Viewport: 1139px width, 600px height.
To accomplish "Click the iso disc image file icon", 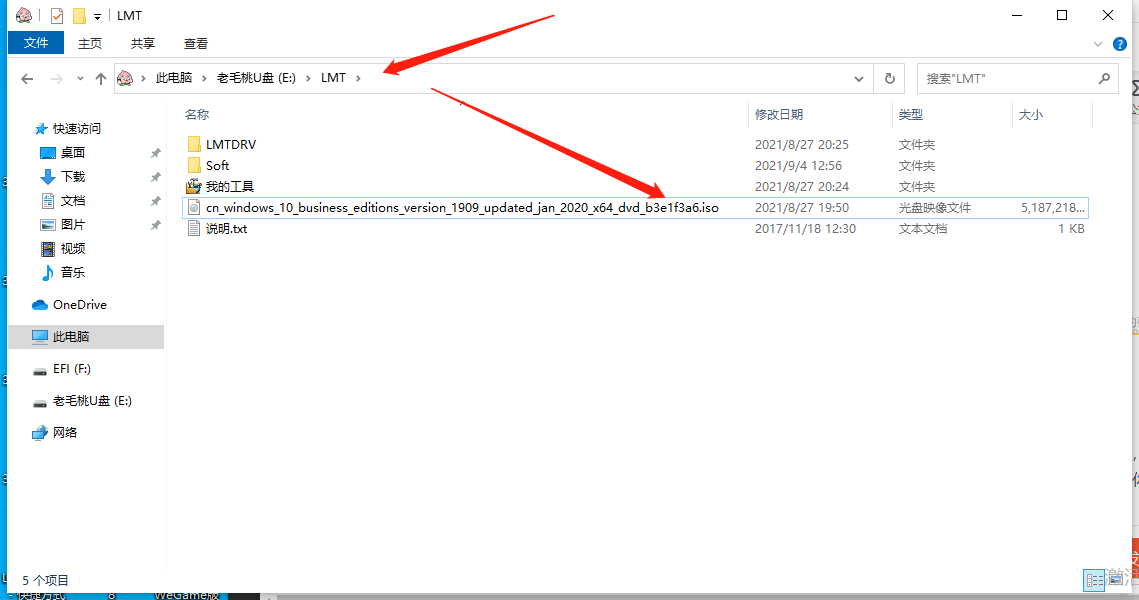I will click(194, 208).
